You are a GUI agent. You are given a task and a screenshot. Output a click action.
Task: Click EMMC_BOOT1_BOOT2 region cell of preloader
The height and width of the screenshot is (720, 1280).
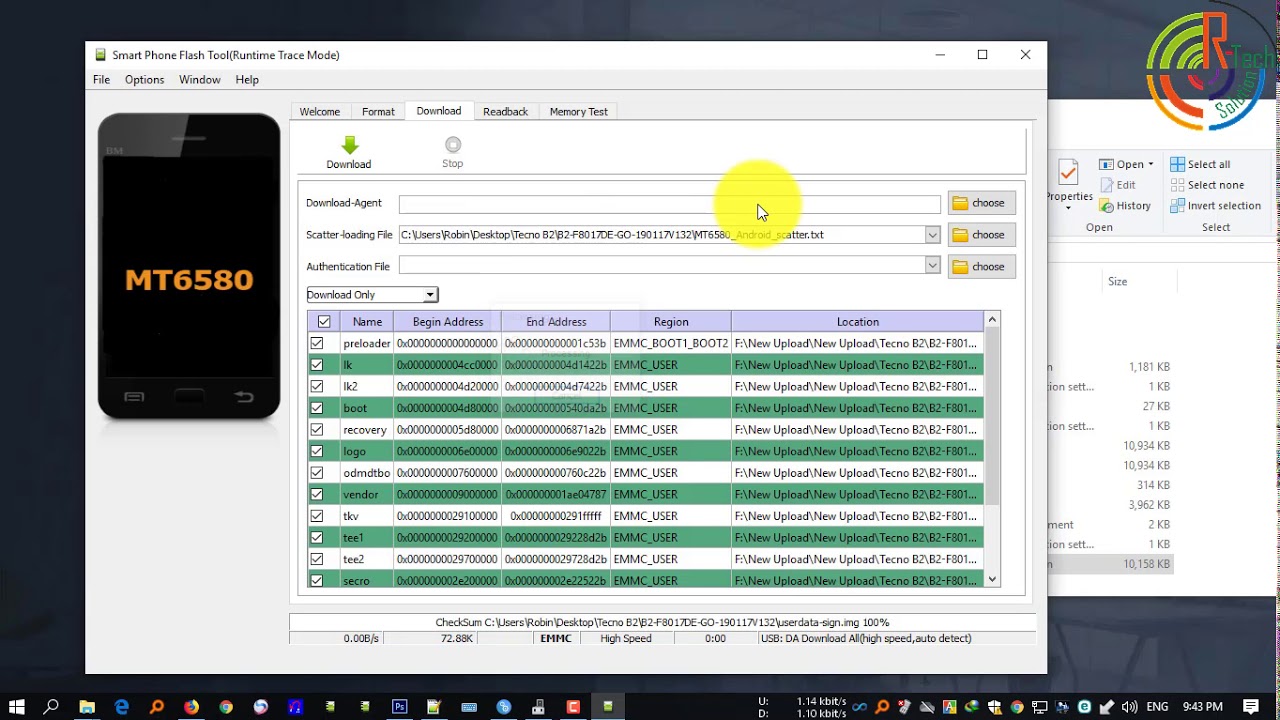[x=671, y=343]
